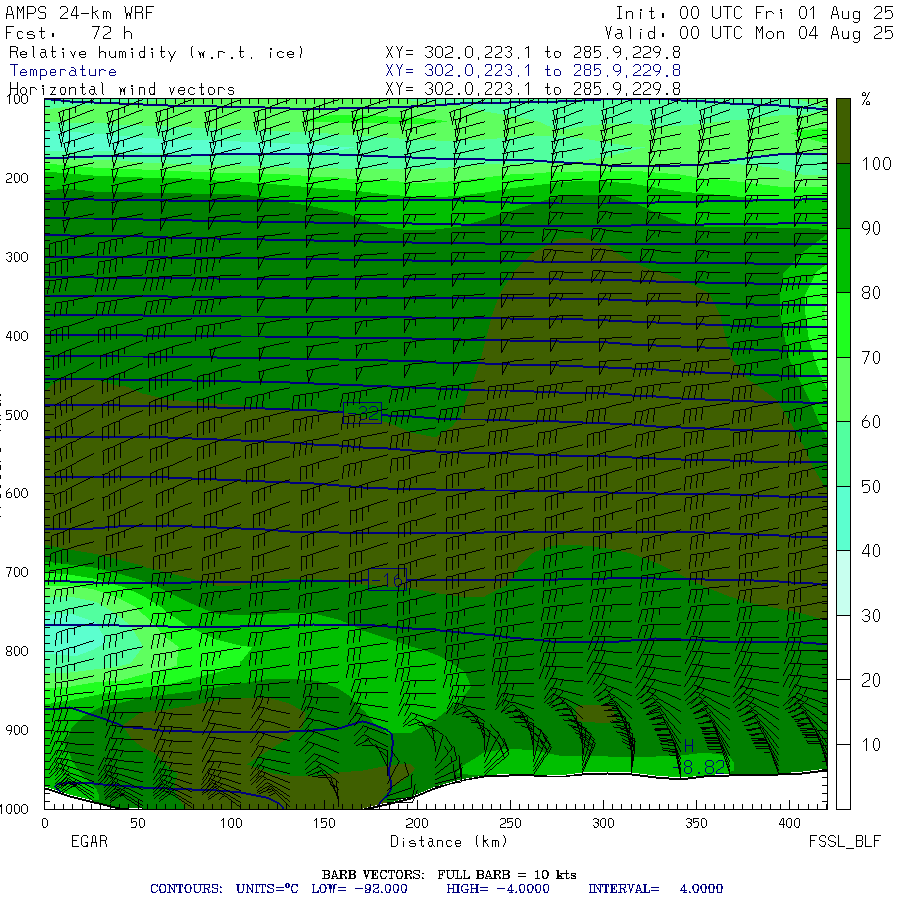Click the '-16' temperature contour label
The height and width of the screenshot is (900, 900).
(x=387, y=580)
